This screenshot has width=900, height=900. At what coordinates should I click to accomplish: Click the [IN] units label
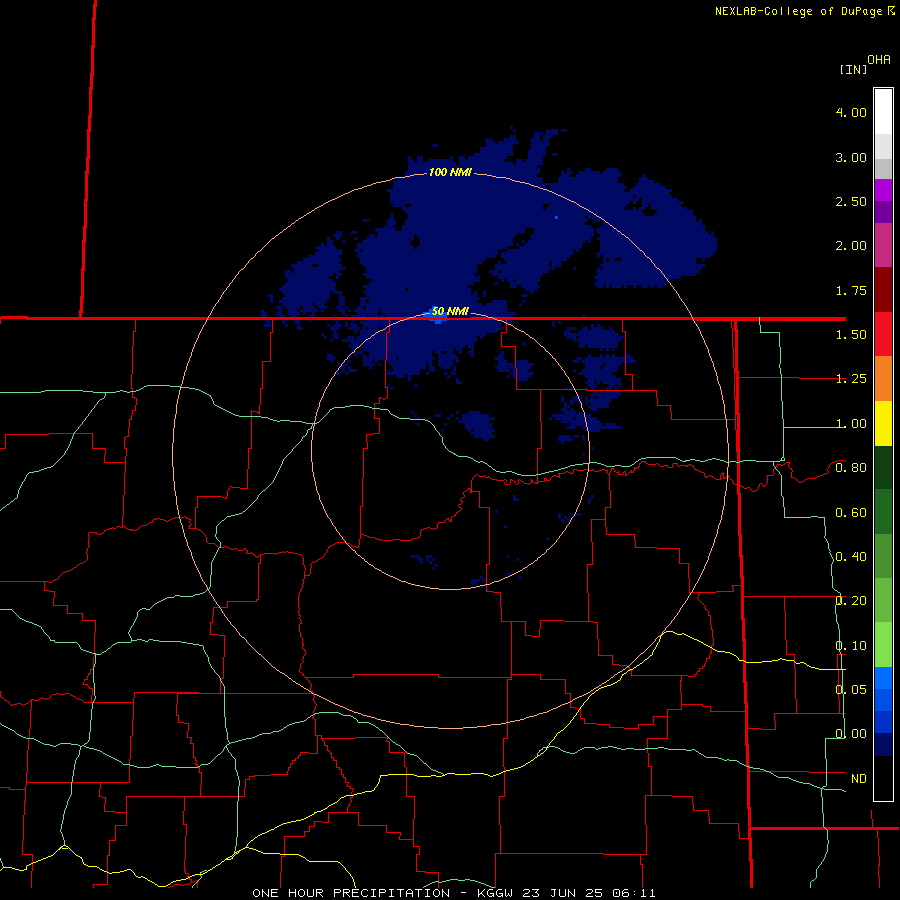[853, 69]
